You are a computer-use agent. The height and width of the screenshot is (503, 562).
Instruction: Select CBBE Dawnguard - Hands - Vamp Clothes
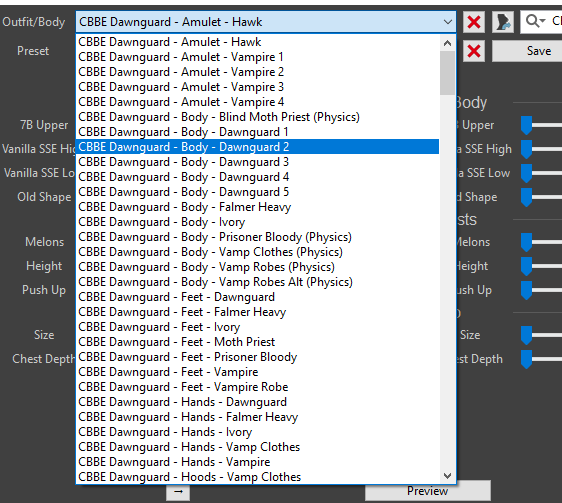(257, 447)
